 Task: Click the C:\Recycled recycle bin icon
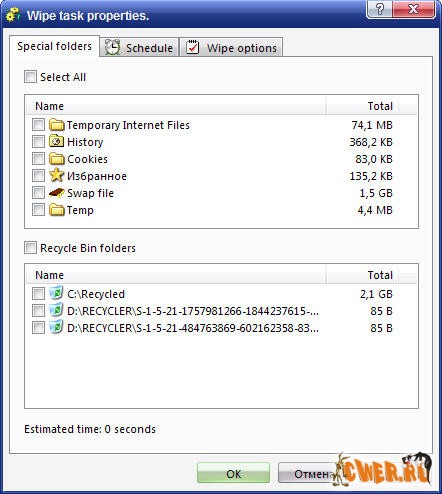pos(56,293)
